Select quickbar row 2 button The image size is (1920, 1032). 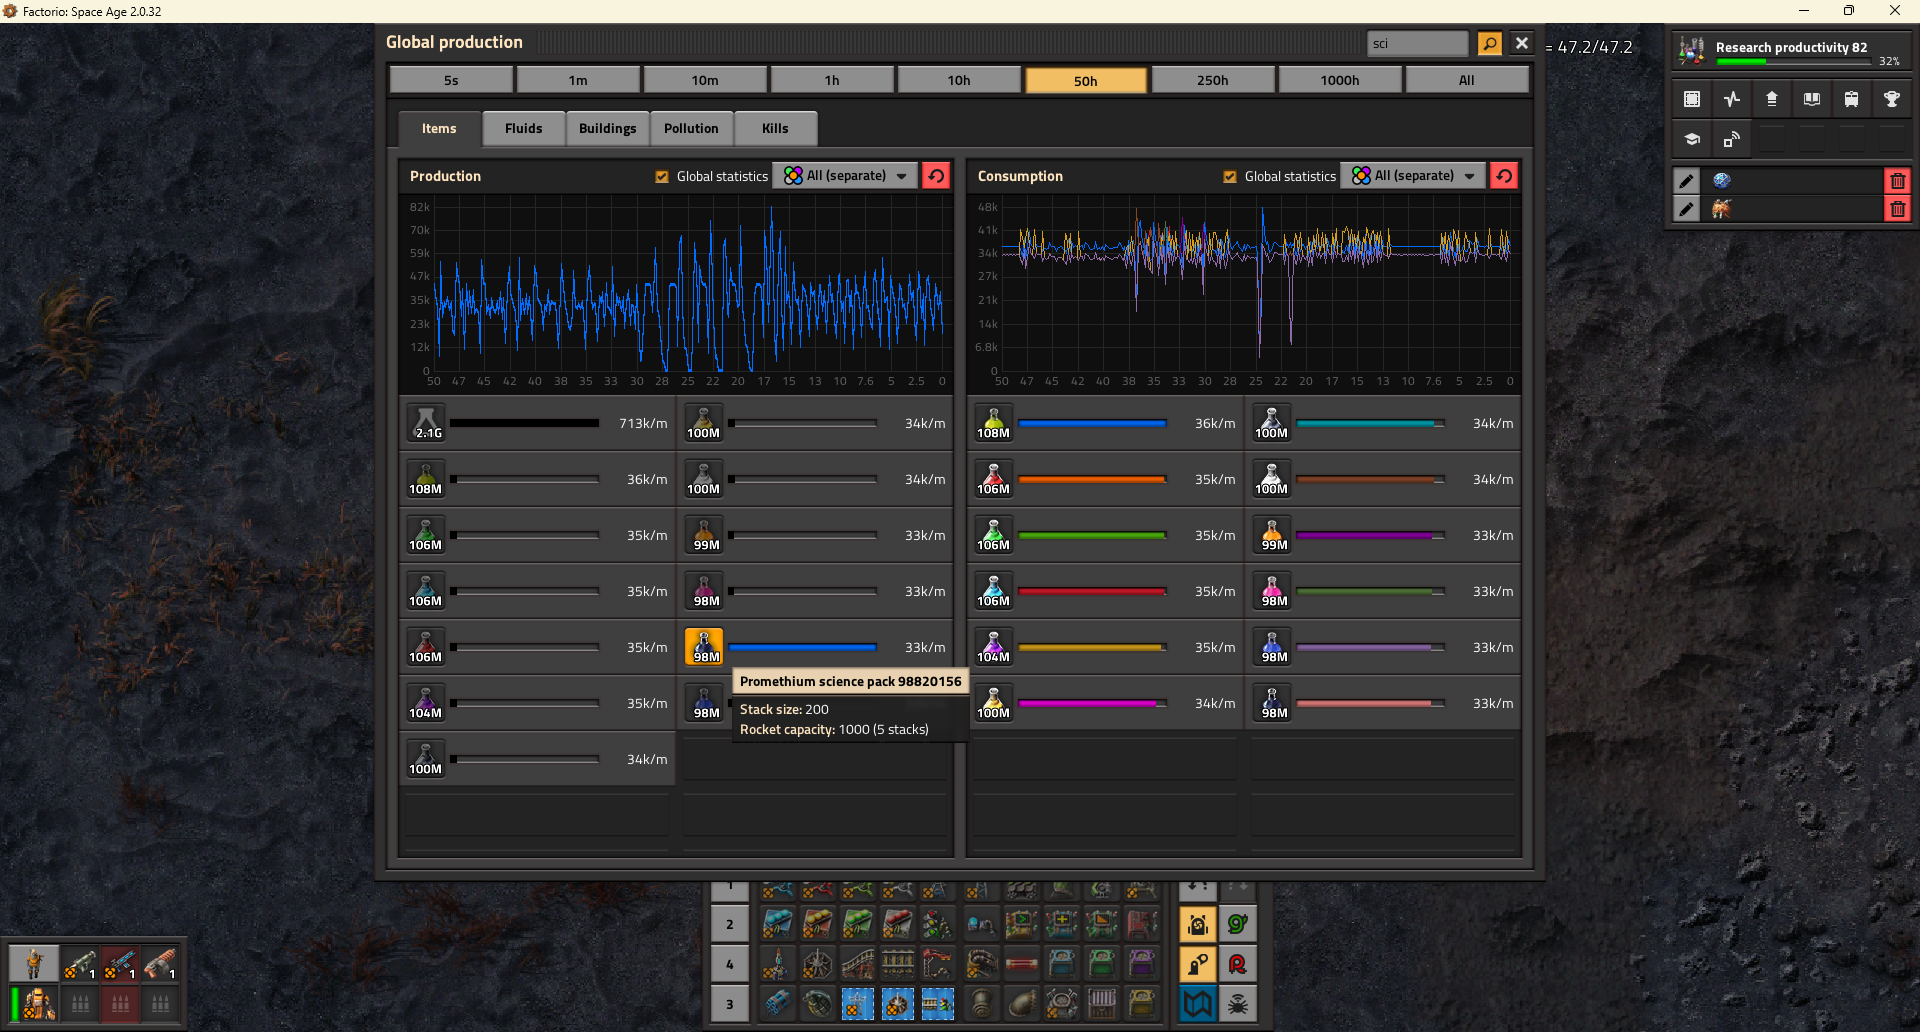(730, 924)
